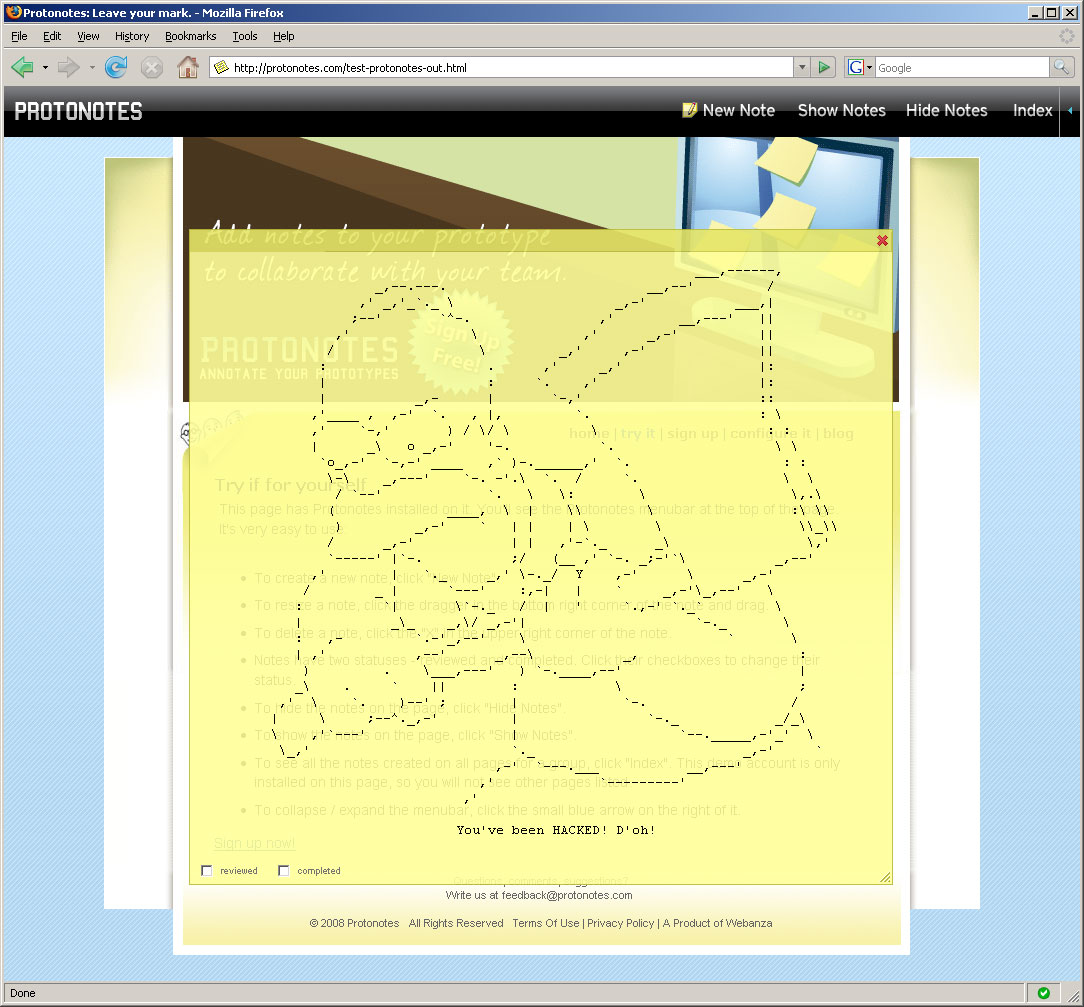Click the note's resize handle corner
1084x1007 pixels.
(885, 878)
